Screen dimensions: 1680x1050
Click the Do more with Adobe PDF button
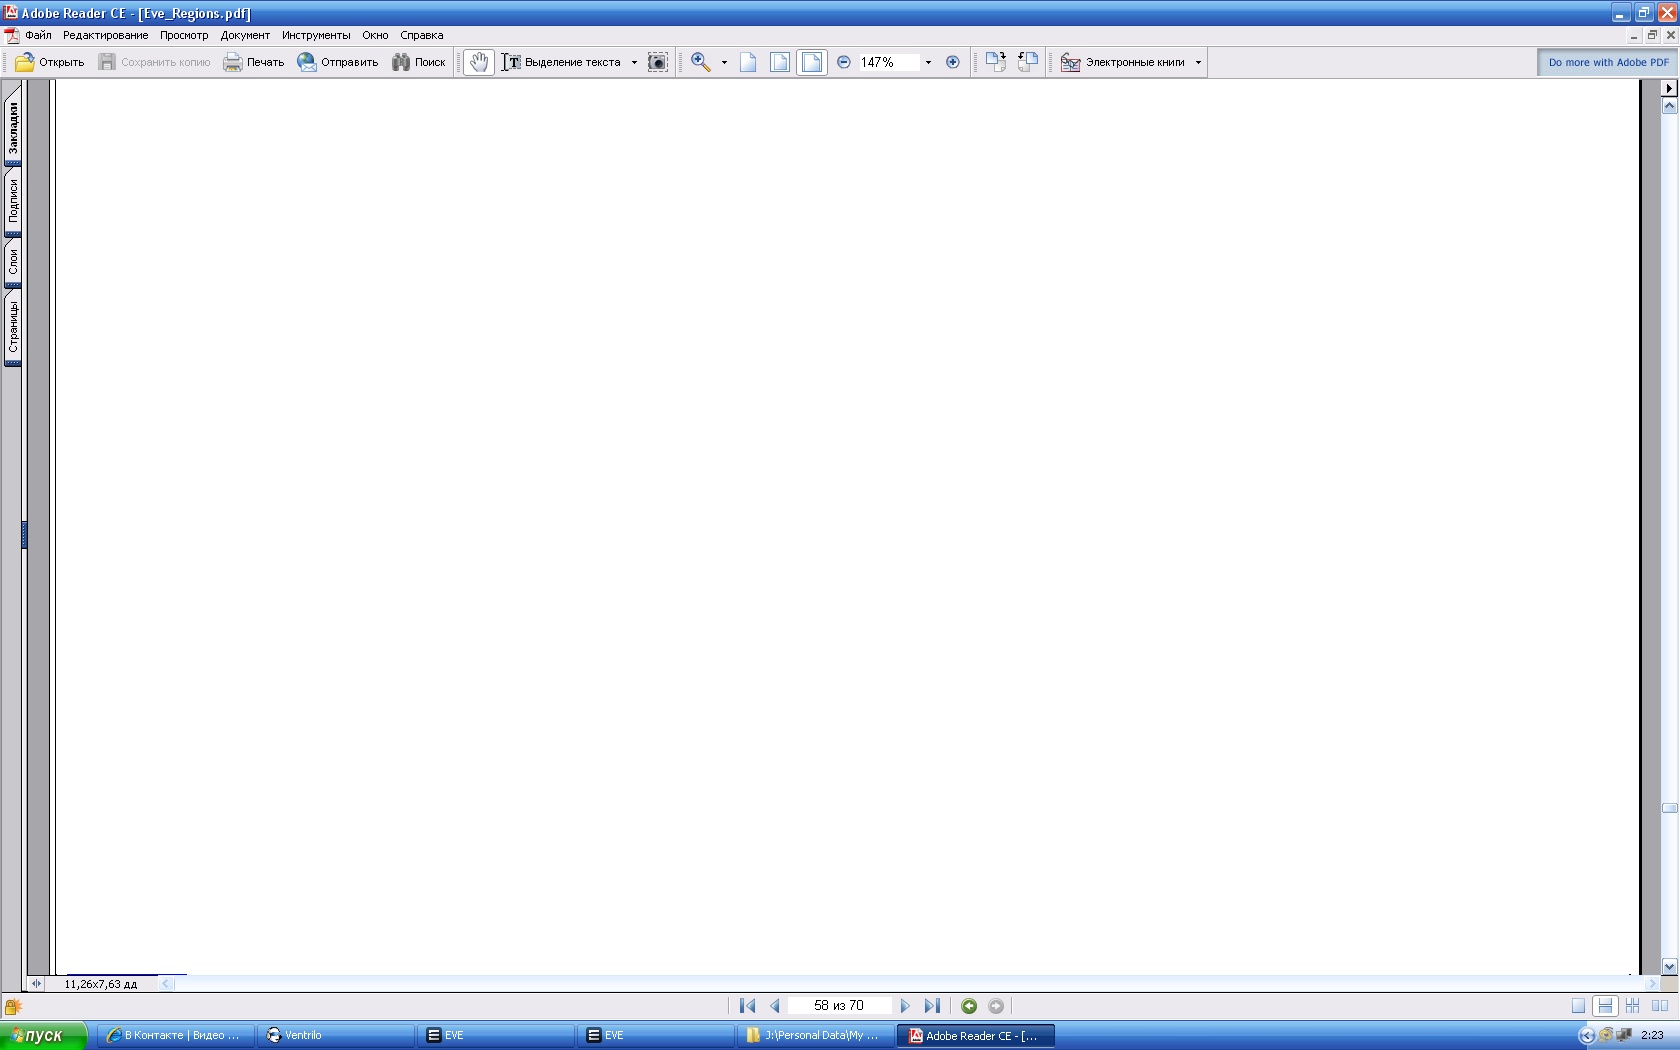[x=1608, y=62]
